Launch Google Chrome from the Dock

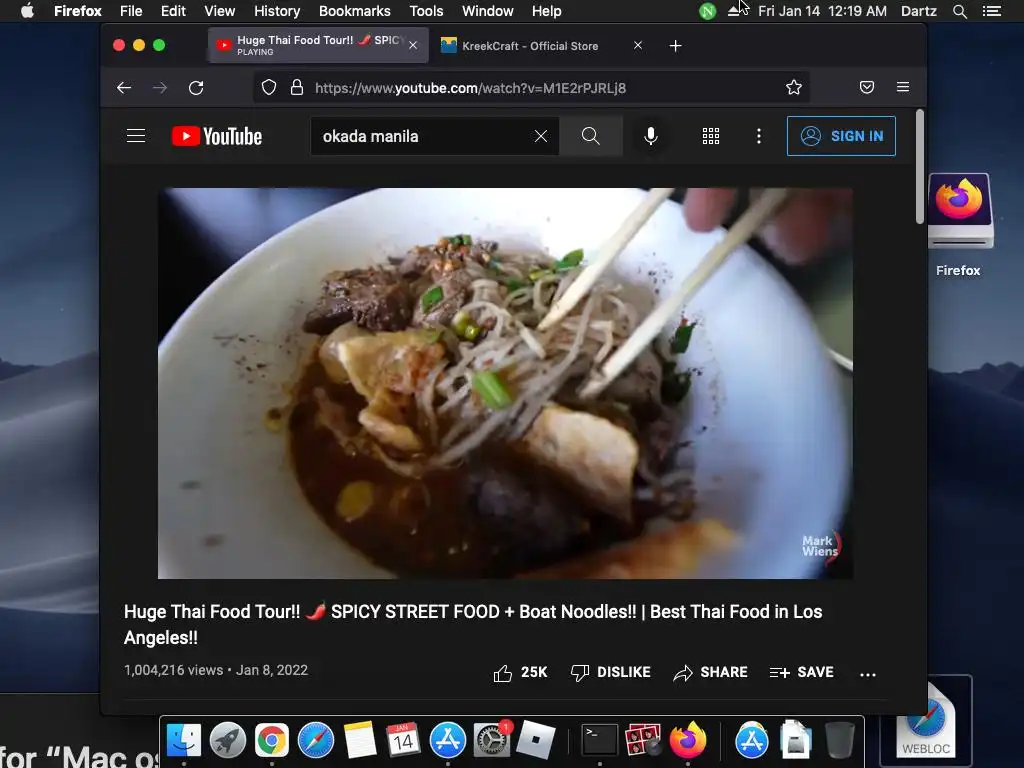click(272, 740)
